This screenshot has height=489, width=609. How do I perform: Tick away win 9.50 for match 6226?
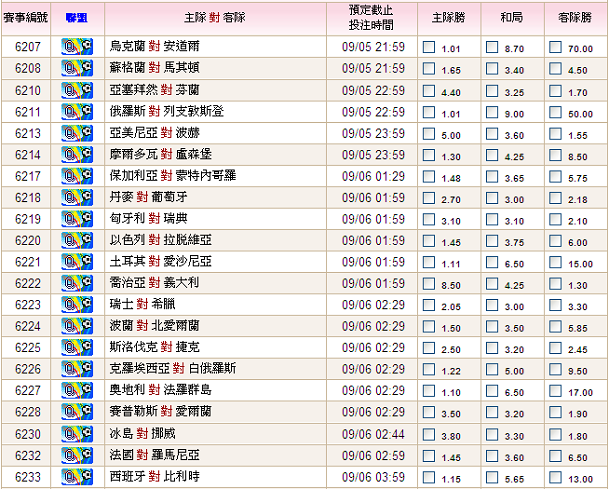pos(555,369)
